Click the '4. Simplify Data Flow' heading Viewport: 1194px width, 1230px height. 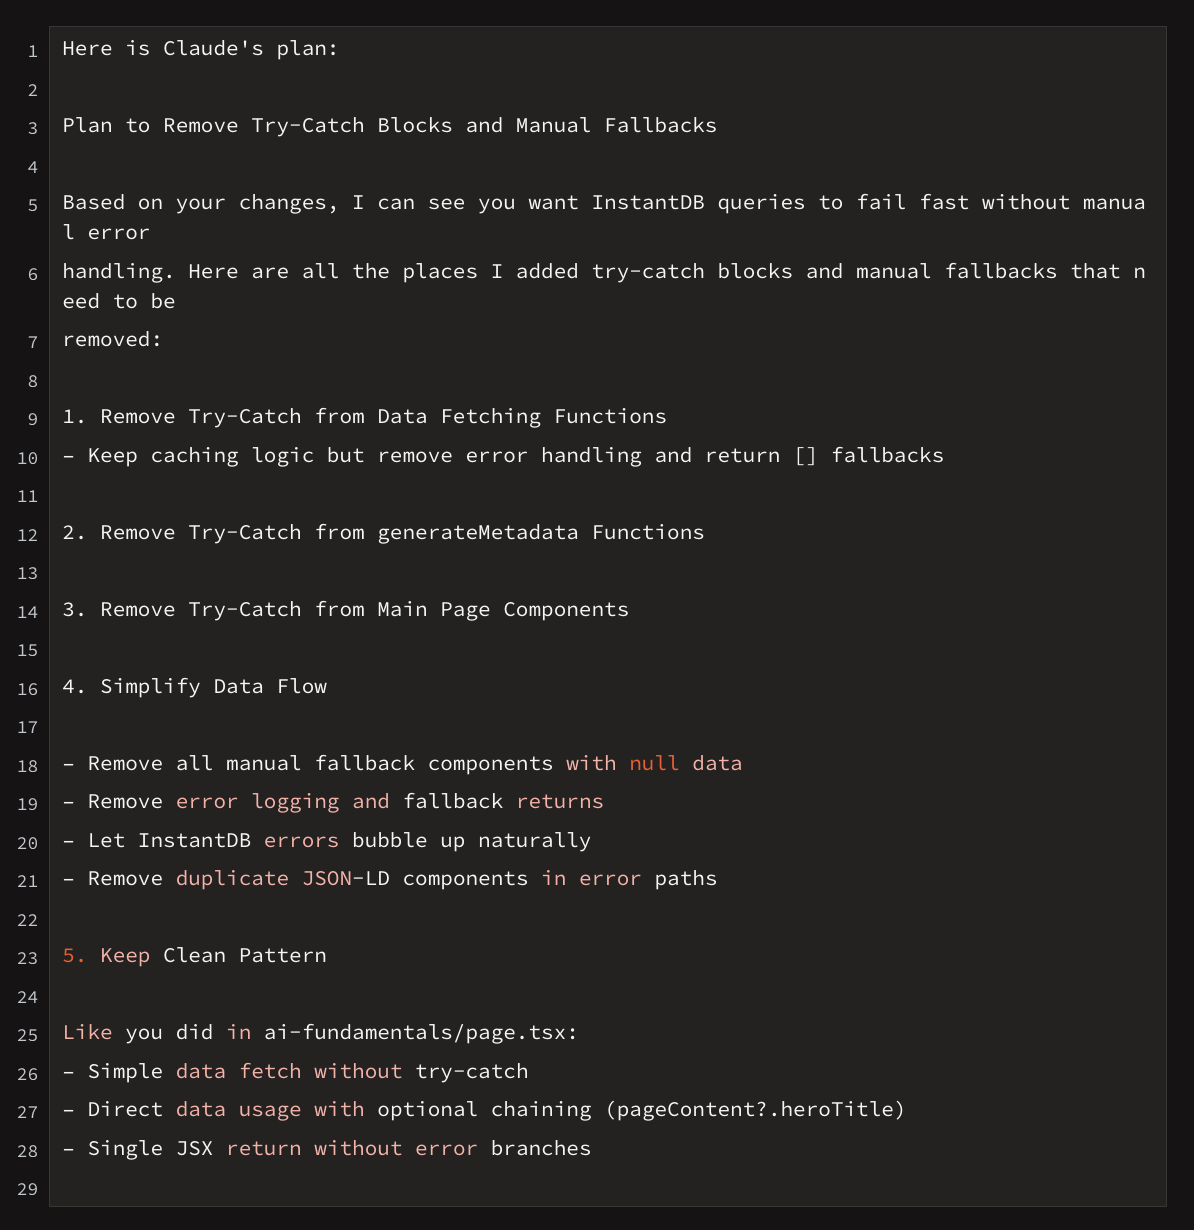pos(195,686)
